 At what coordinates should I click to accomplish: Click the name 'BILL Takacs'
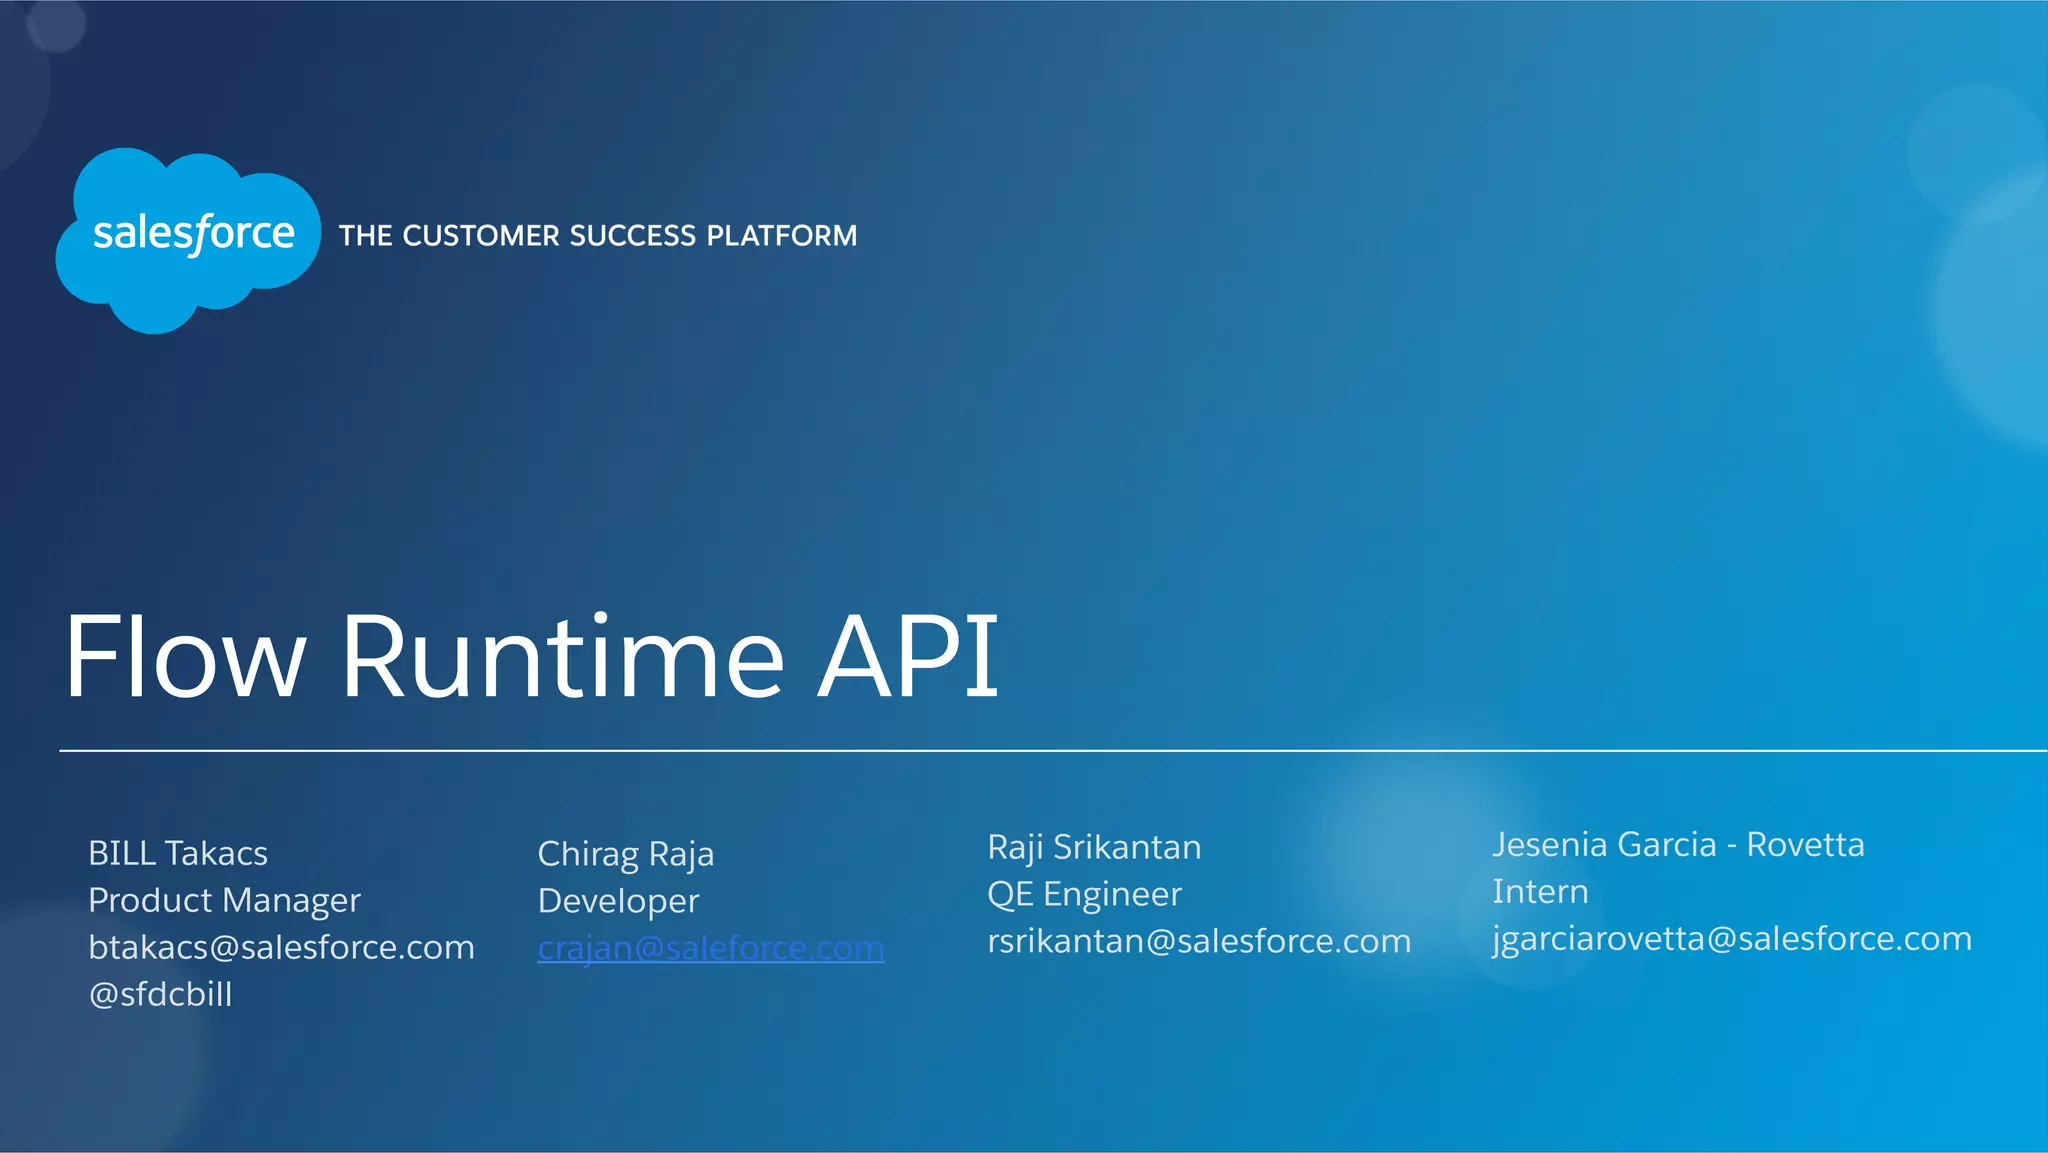(178, 853)
